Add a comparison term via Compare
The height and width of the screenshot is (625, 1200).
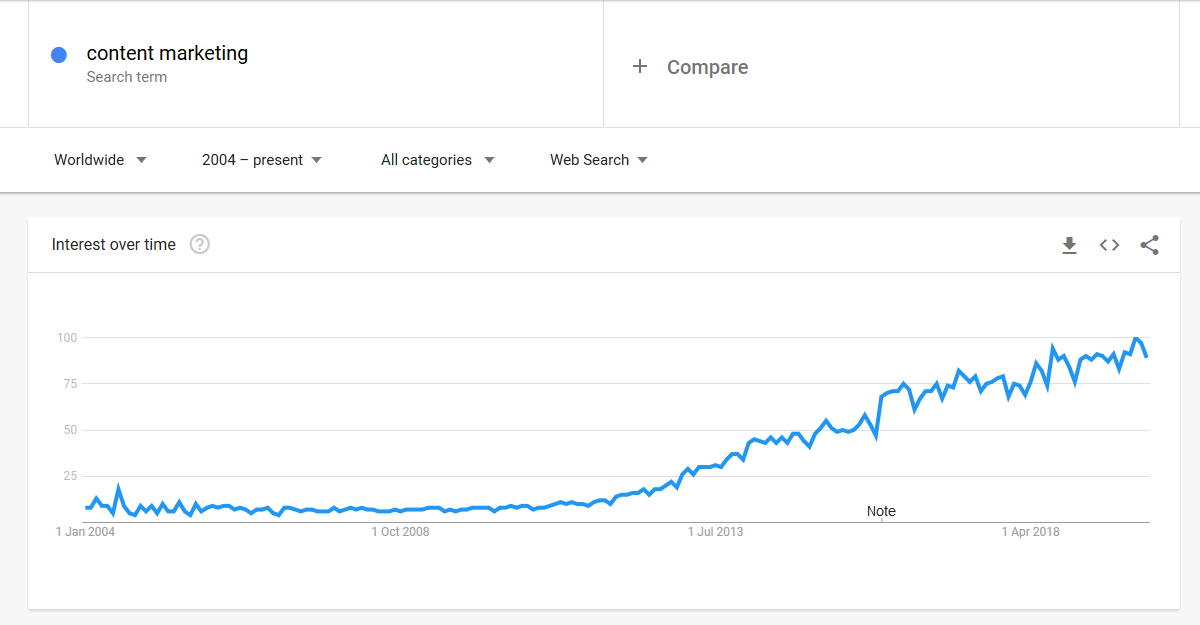coord(708,67)
